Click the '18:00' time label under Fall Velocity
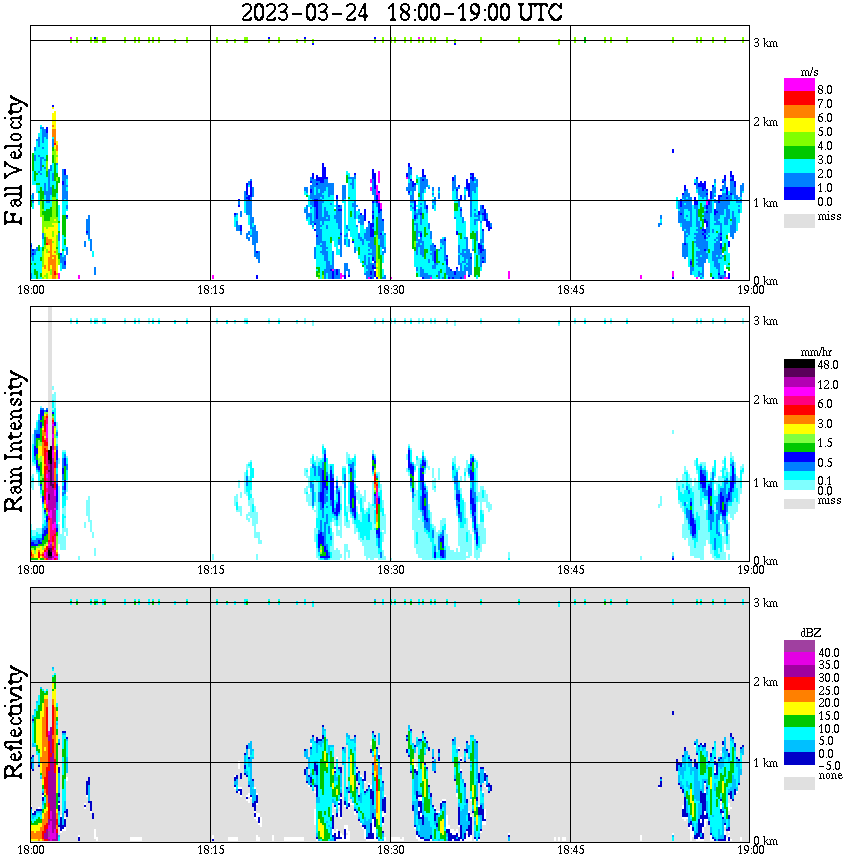This screenshot has width=850, height=868. coord(31,290)
